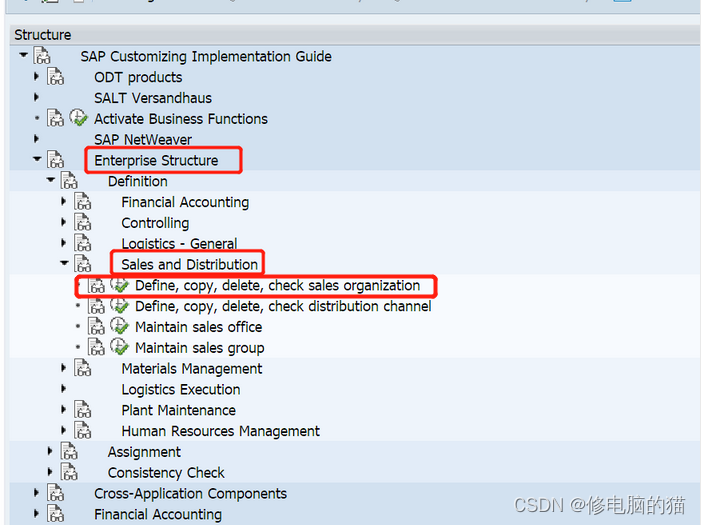Image resolution: width=701 pixels, height=525 pixels.
Task: Open documentation icon for Definition
Action: pyautogui.click(x=69, y=181)
